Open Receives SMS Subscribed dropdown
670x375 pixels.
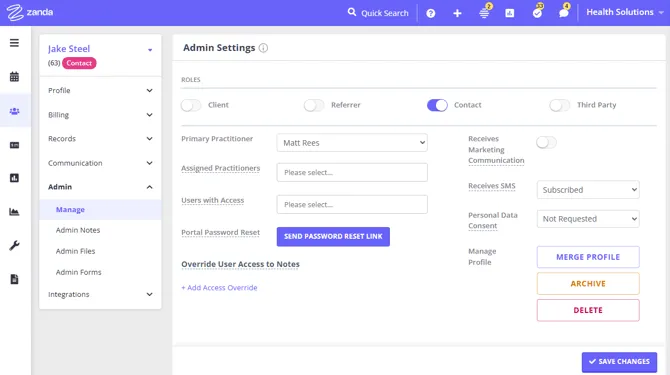588,190
